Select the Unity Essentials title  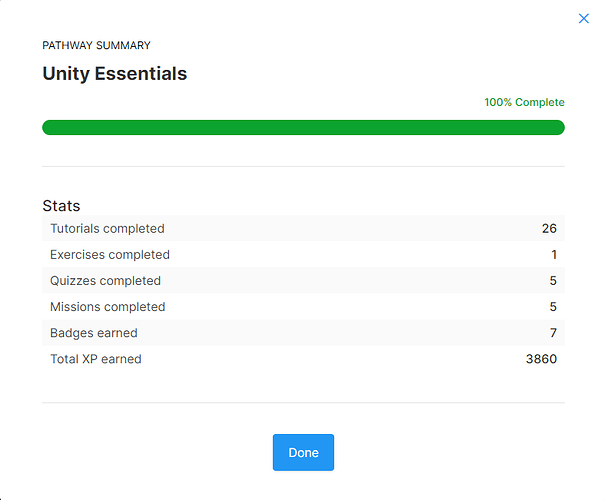coord(114,74)
